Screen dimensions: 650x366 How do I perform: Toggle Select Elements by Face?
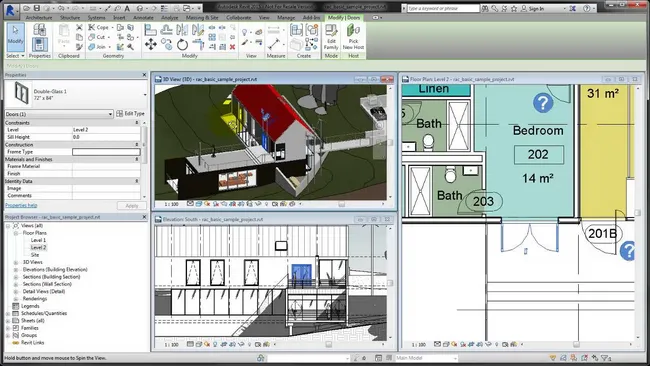point(585,358)
